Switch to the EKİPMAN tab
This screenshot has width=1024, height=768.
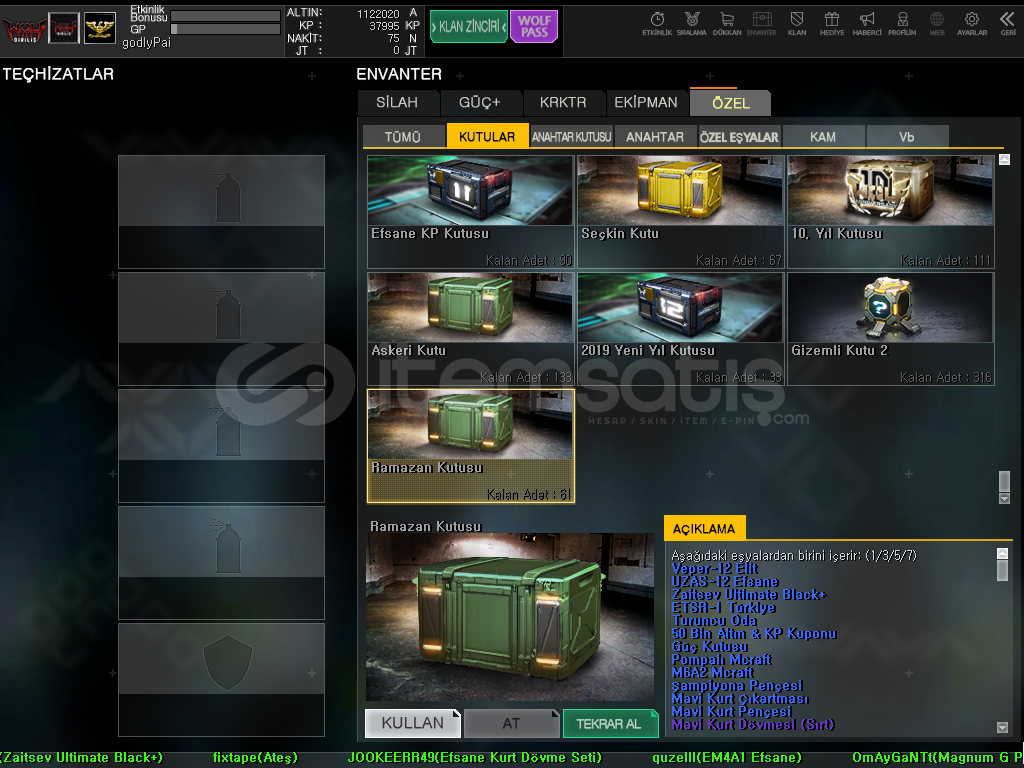[x=646, y=103]
